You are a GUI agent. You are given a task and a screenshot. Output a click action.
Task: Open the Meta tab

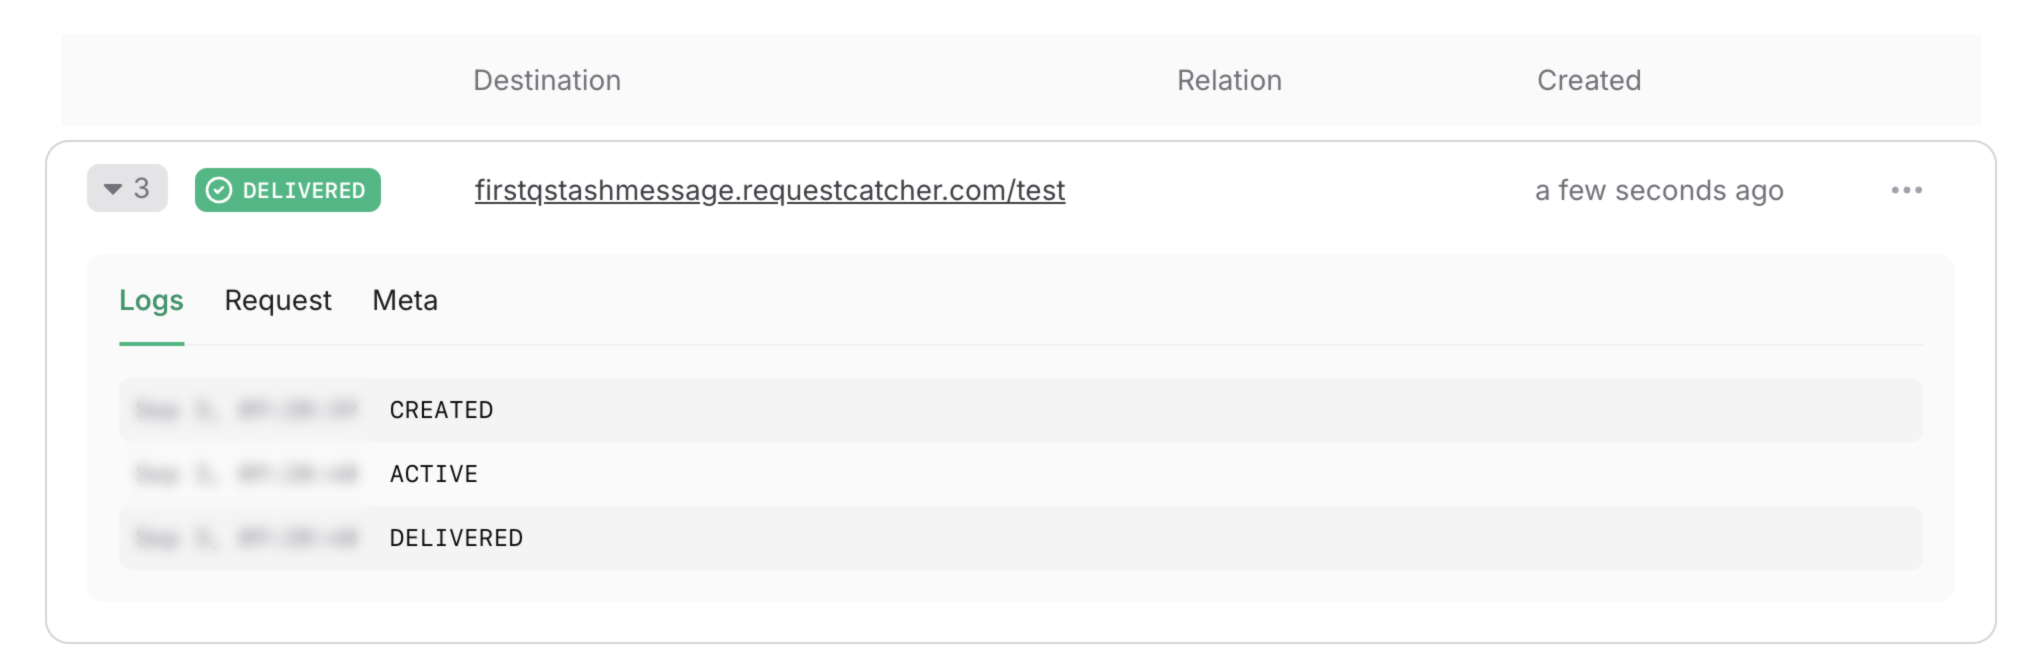pyautogui.click(x=405, y=300)
